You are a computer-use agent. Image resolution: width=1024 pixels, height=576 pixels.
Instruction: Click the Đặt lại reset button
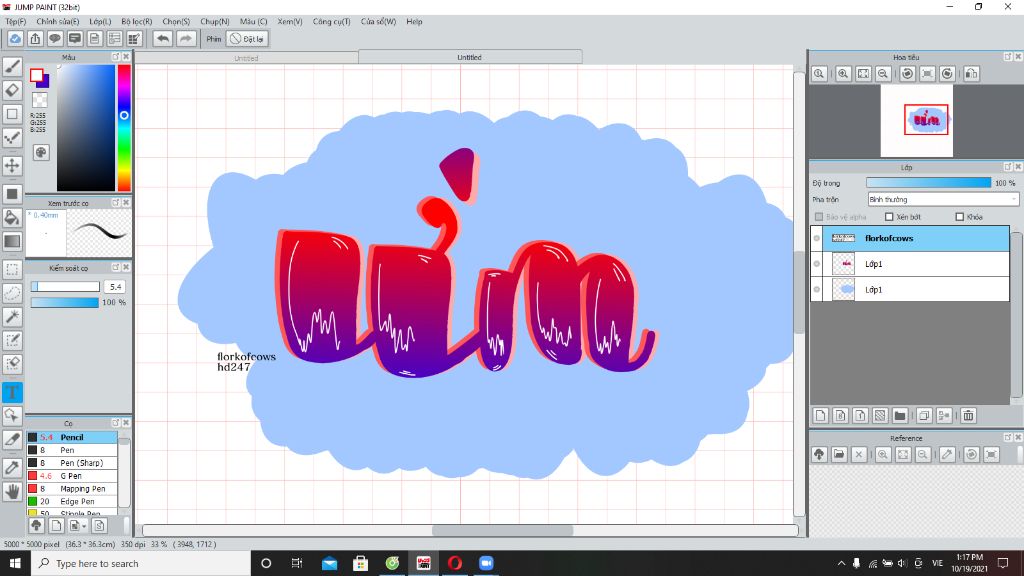[247, 39]
